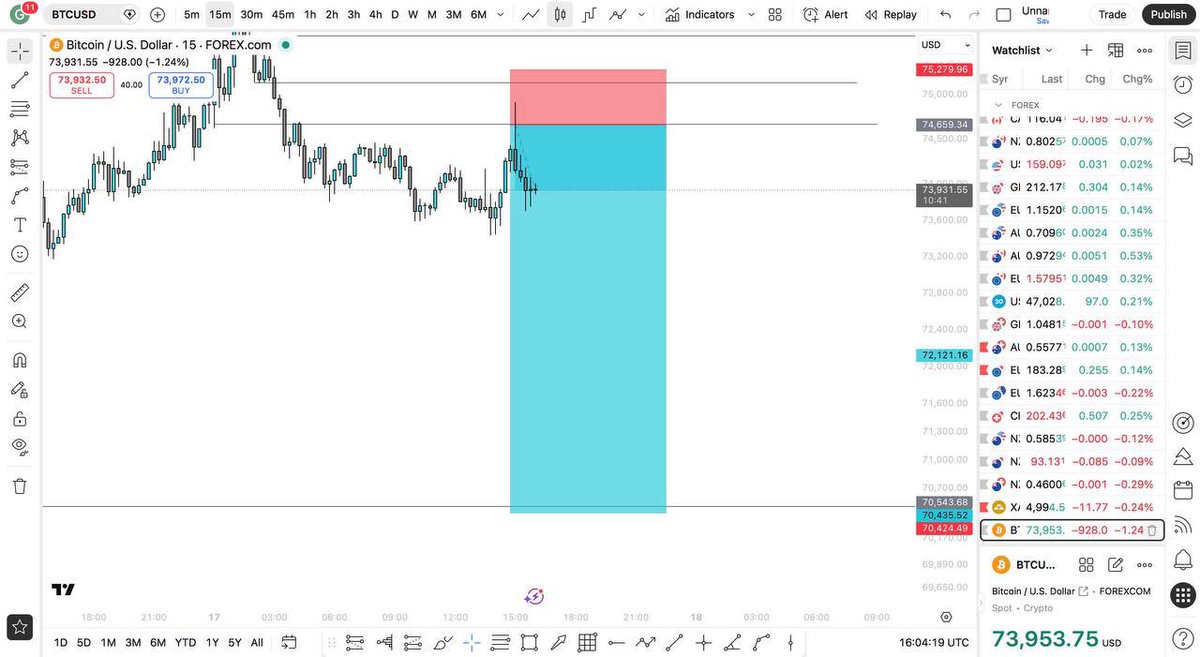
Task: Sort watchlist by Chg% column
Action: pos(1137,78)
